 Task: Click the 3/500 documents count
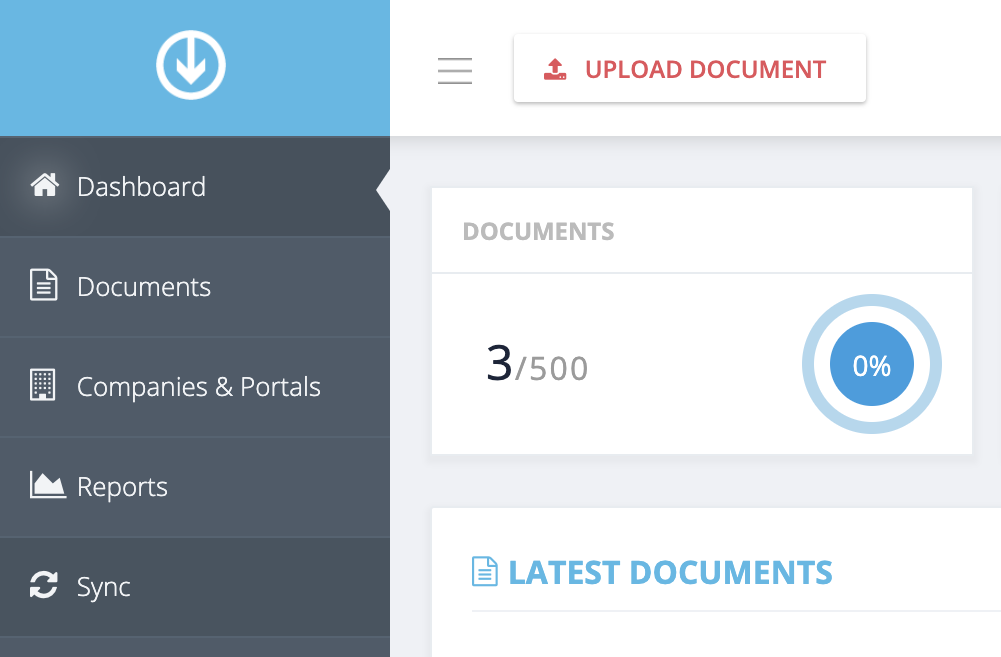[537, 364]
